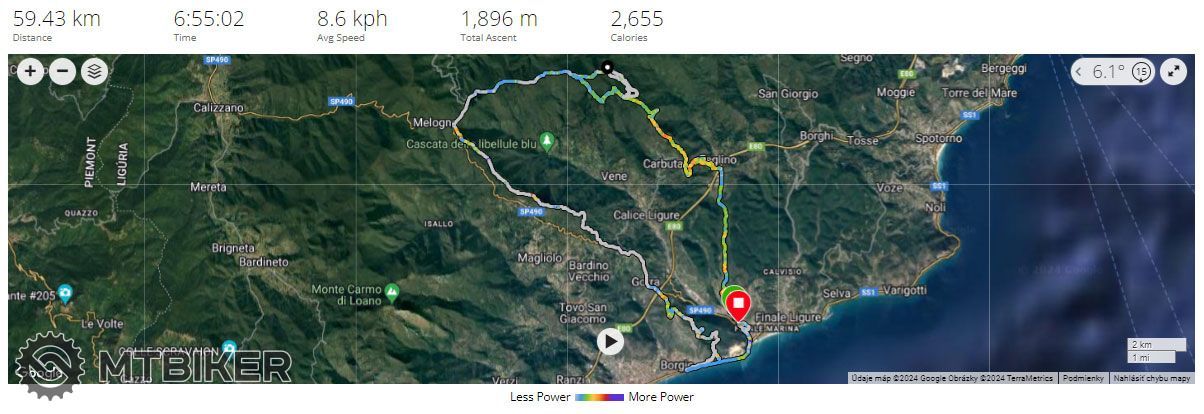Click the Monte Carmo di Loano peak icon
Screen dimensions: 1204x414
pyautogui.click(x=392, y=293)
